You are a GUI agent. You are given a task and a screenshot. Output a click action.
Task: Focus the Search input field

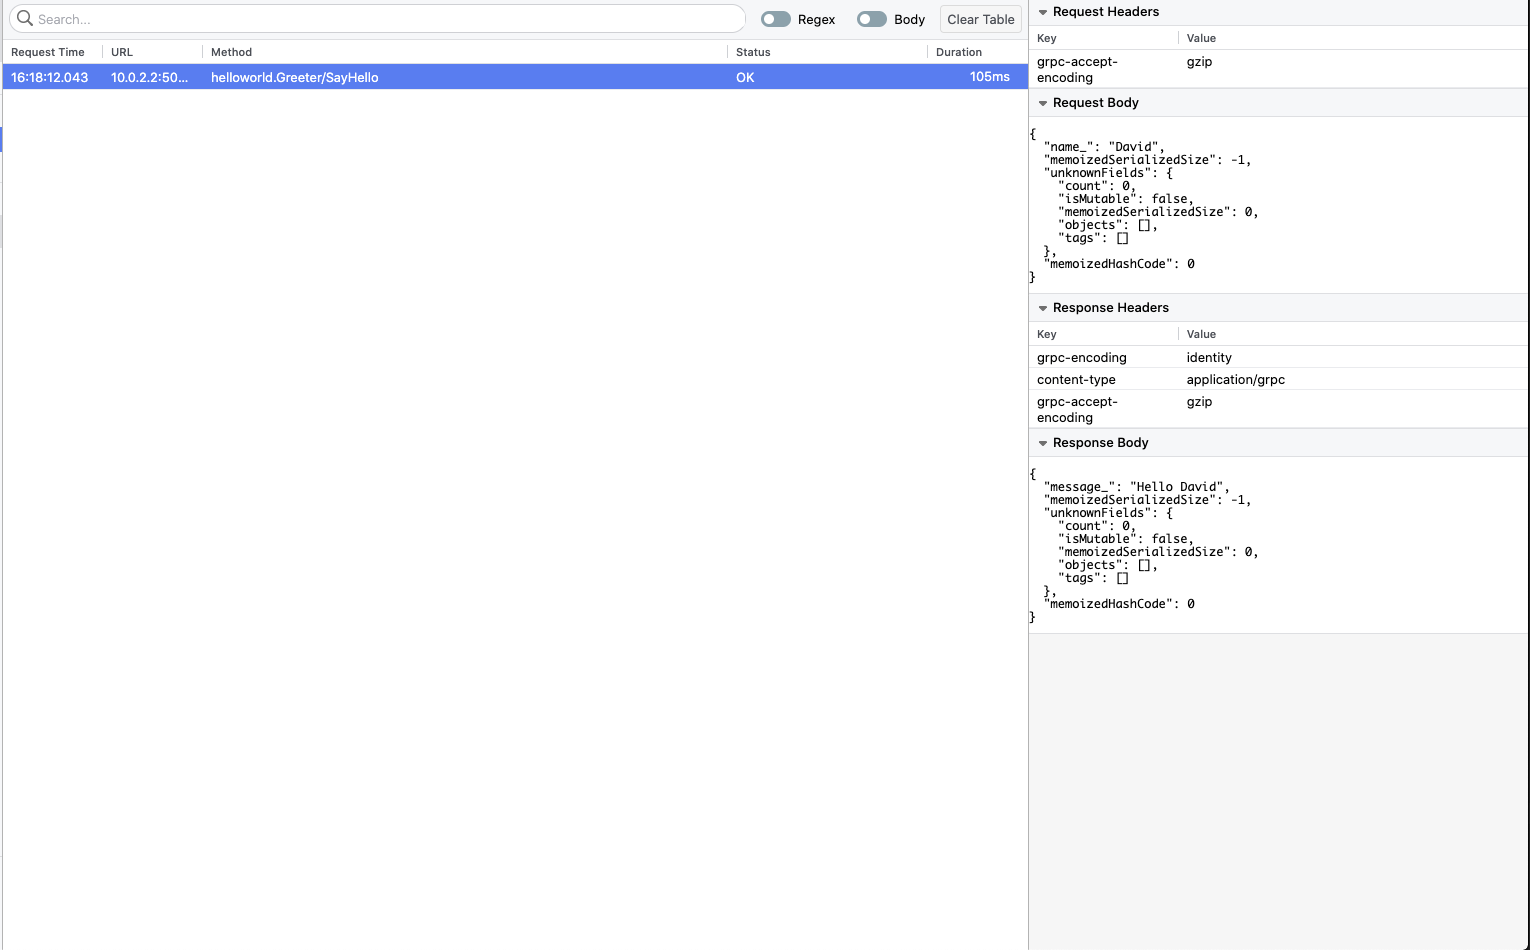click(x=377, y=19)
